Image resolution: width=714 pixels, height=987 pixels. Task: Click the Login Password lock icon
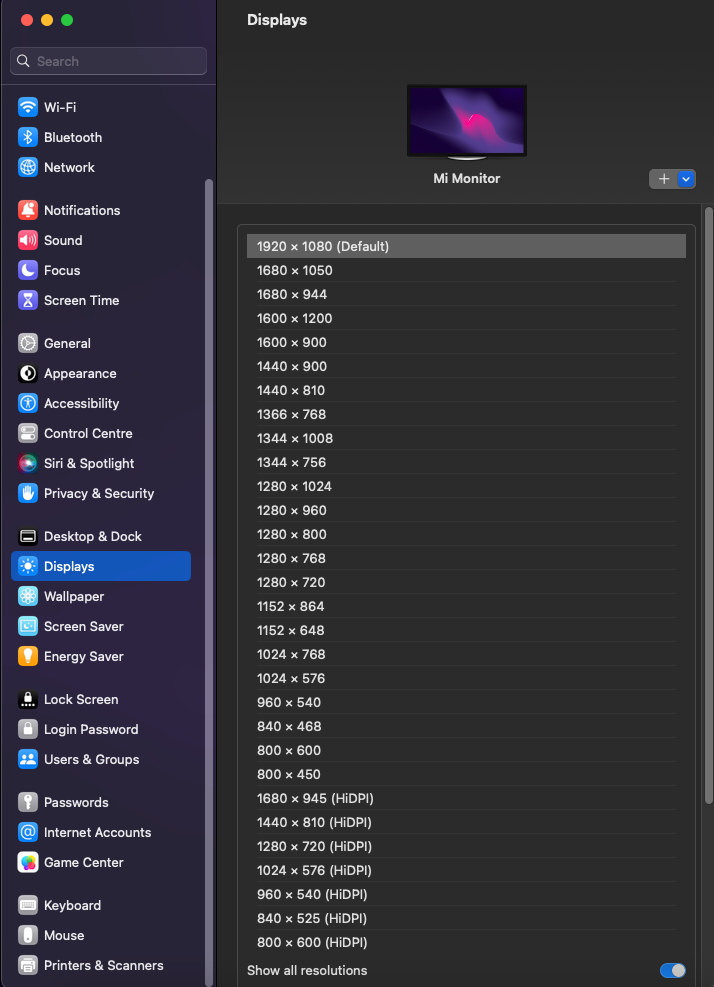click(x=28, y=730)
